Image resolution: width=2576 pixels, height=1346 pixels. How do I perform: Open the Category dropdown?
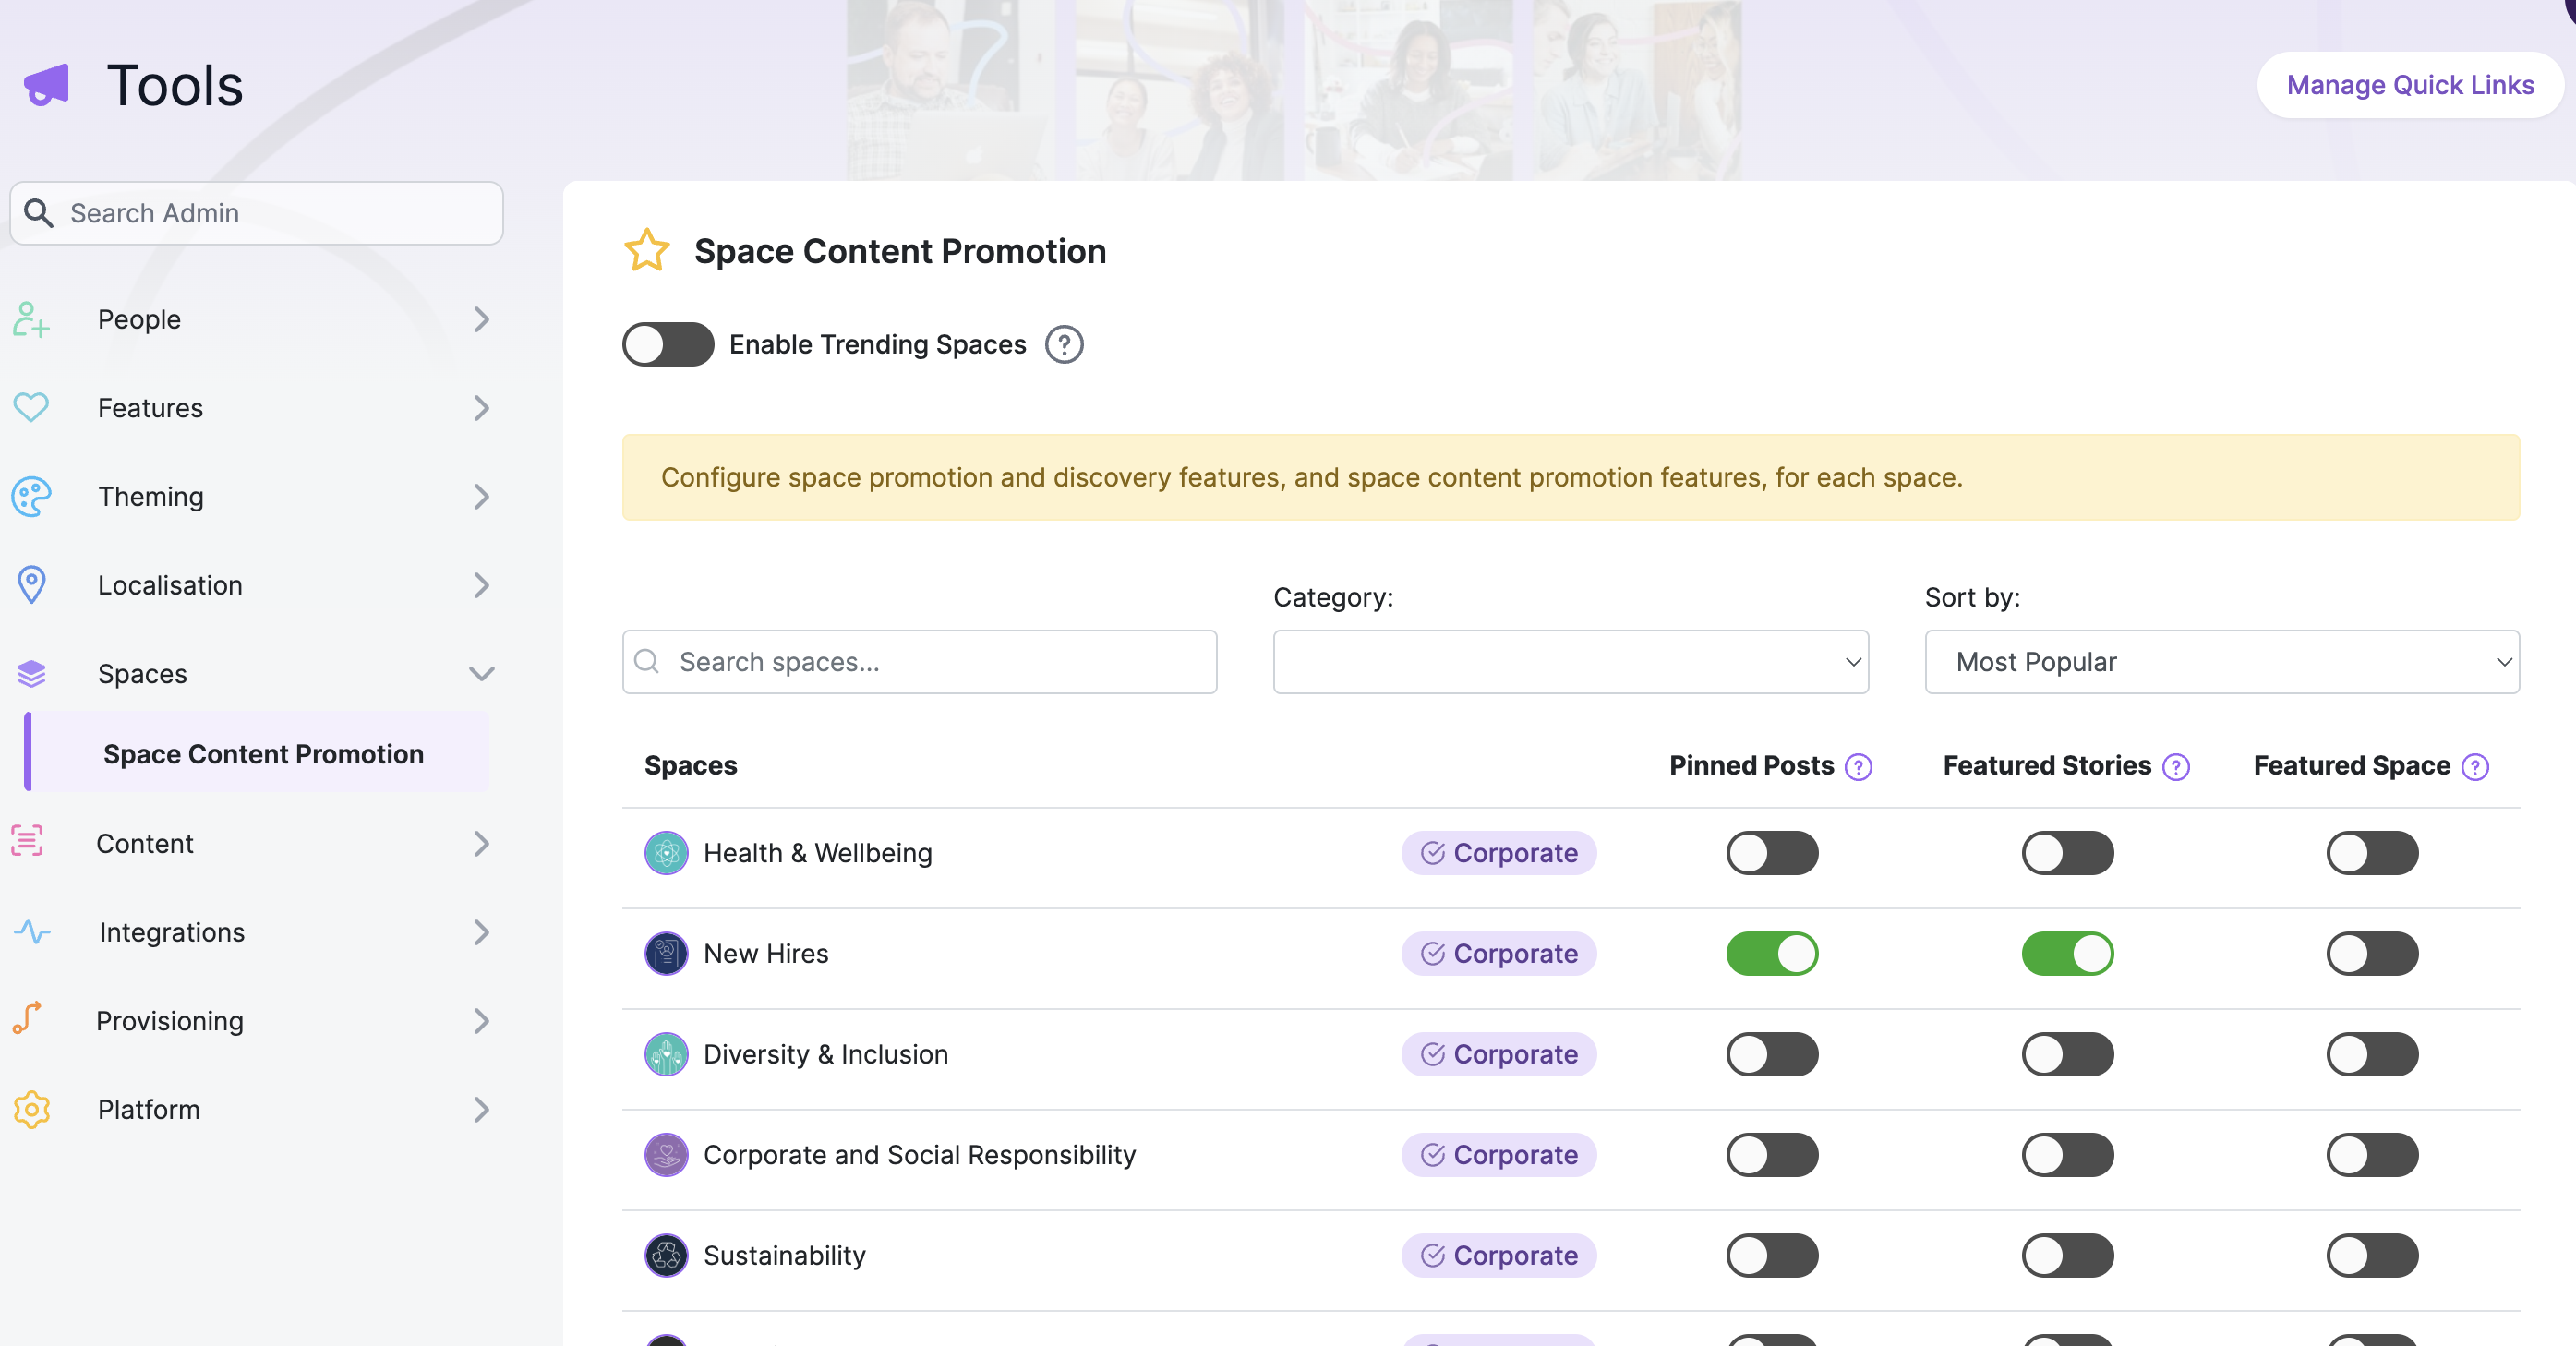tap(1570, 662)
